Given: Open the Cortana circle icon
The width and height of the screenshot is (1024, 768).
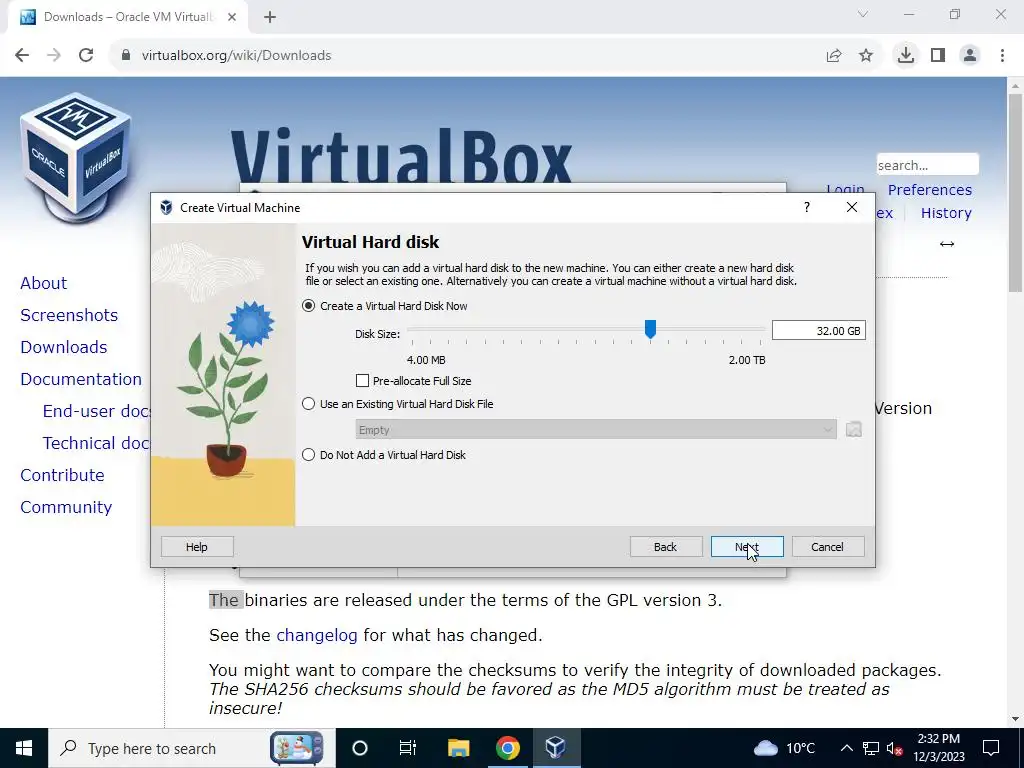Looking at the screenshot, I should tap(360, 748).
